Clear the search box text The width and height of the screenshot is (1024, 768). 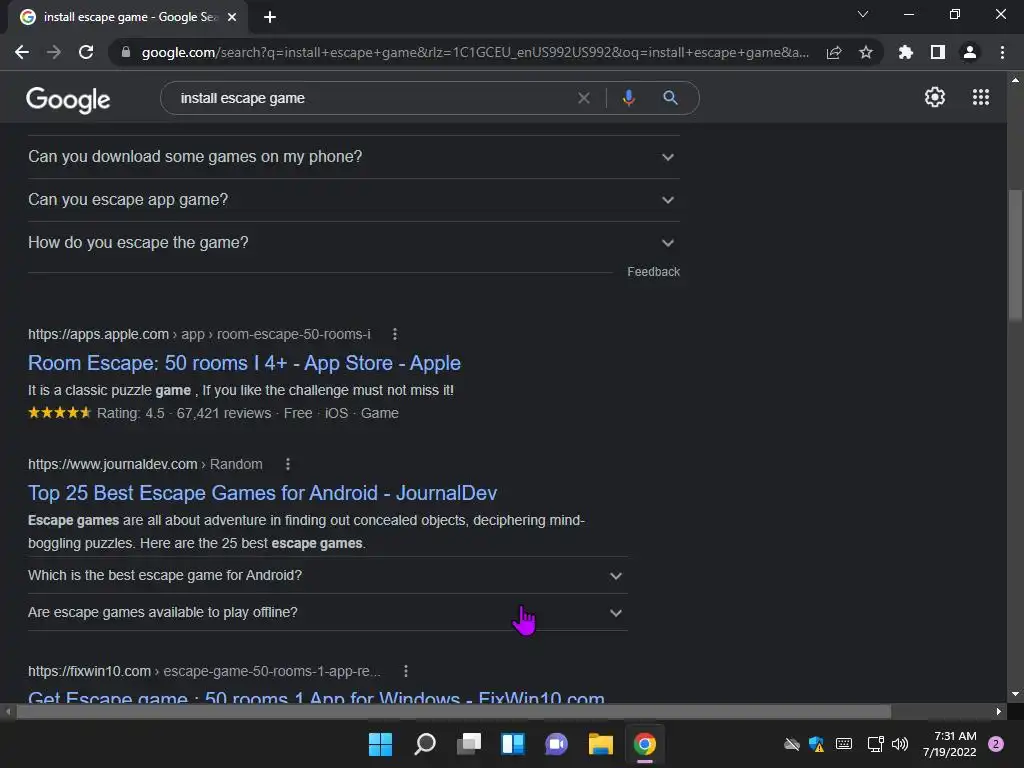coord(584,98)
